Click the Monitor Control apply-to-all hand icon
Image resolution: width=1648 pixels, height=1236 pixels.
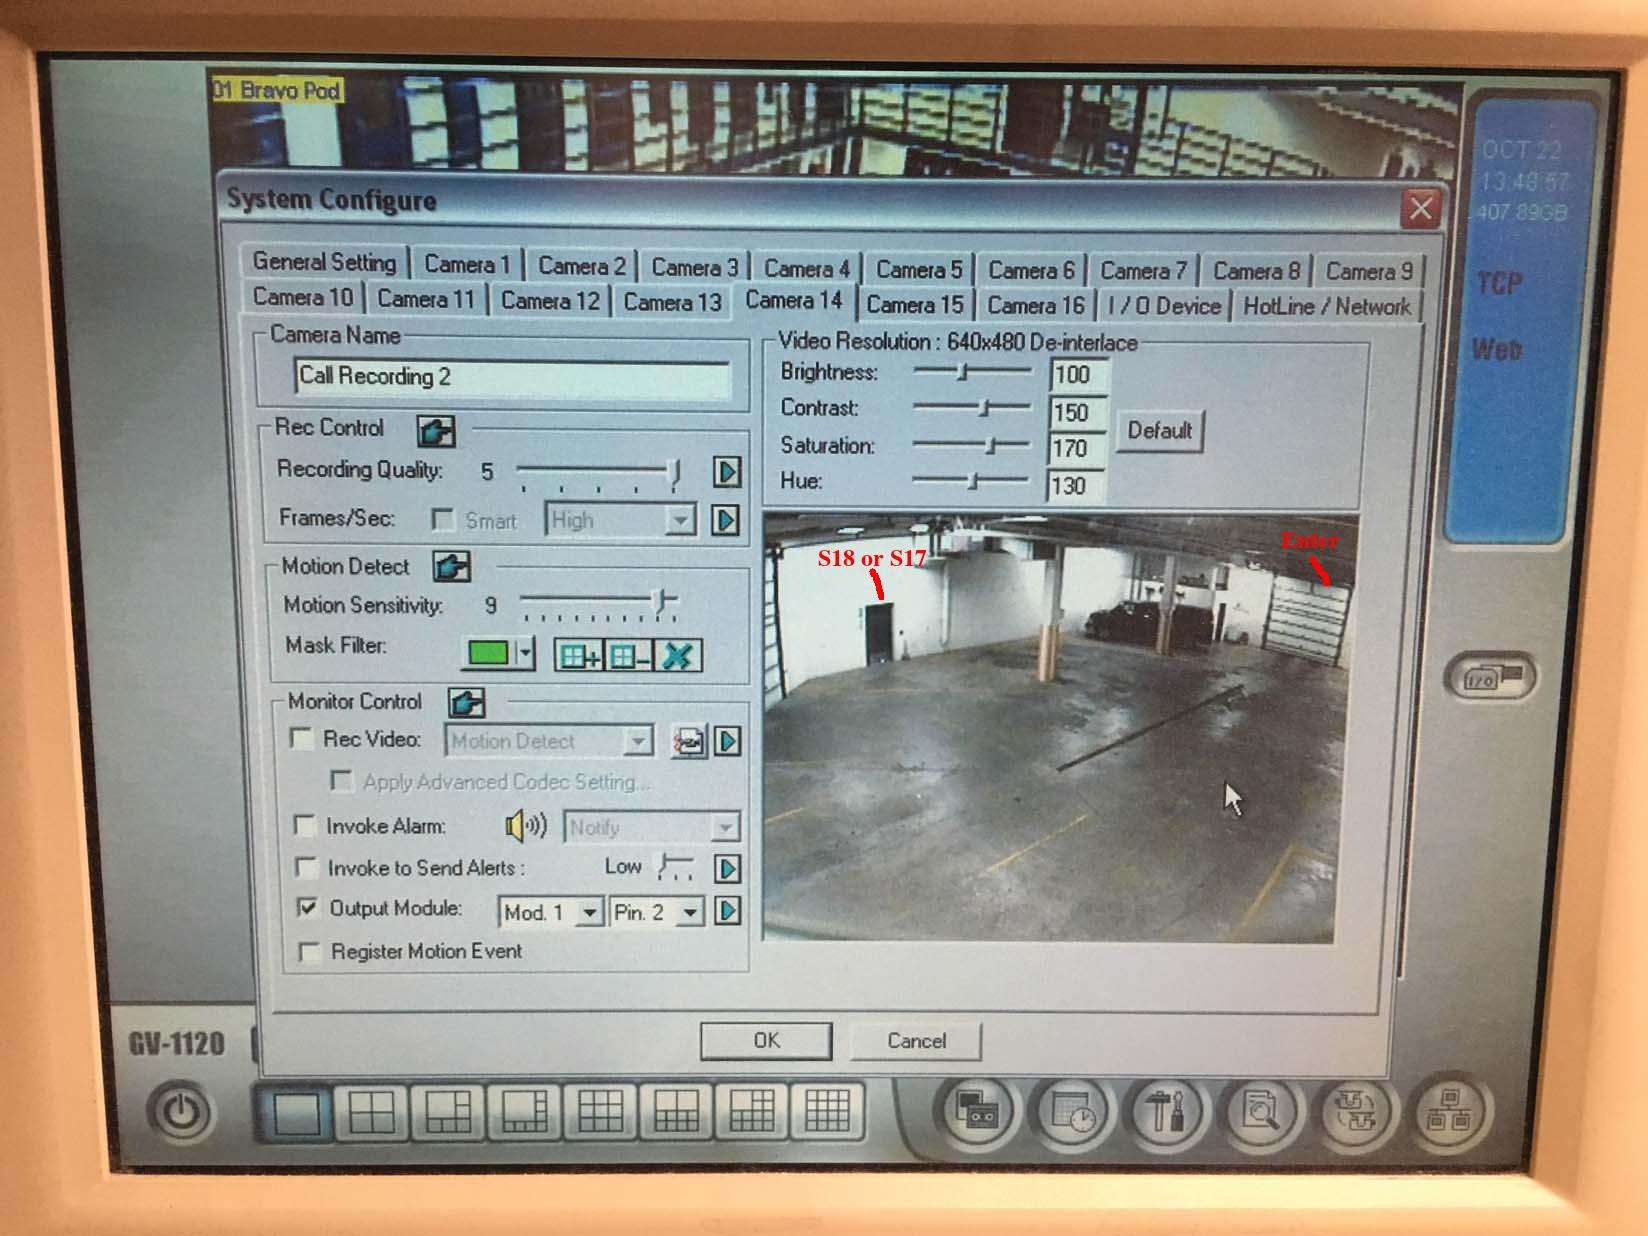pyautogui.click(x=466, y=702)
